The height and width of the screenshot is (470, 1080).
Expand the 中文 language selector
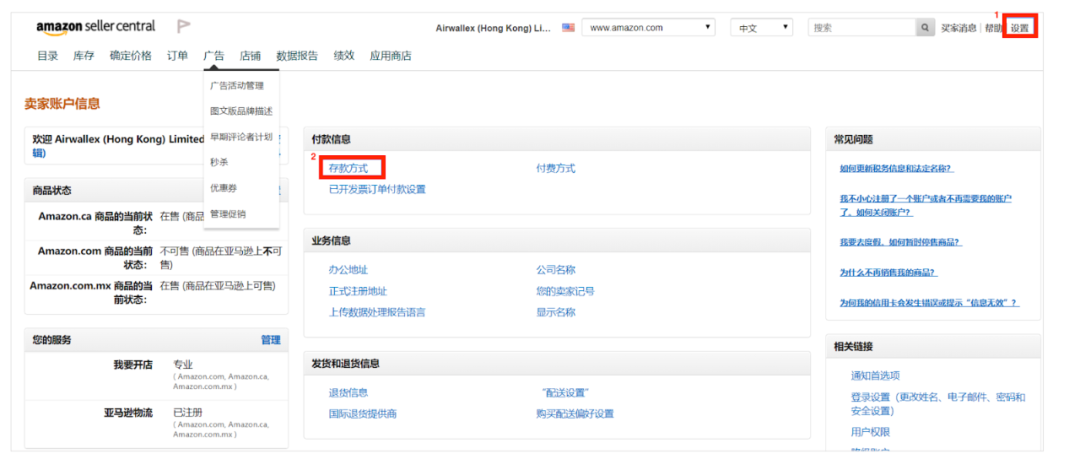coord(760,28)
